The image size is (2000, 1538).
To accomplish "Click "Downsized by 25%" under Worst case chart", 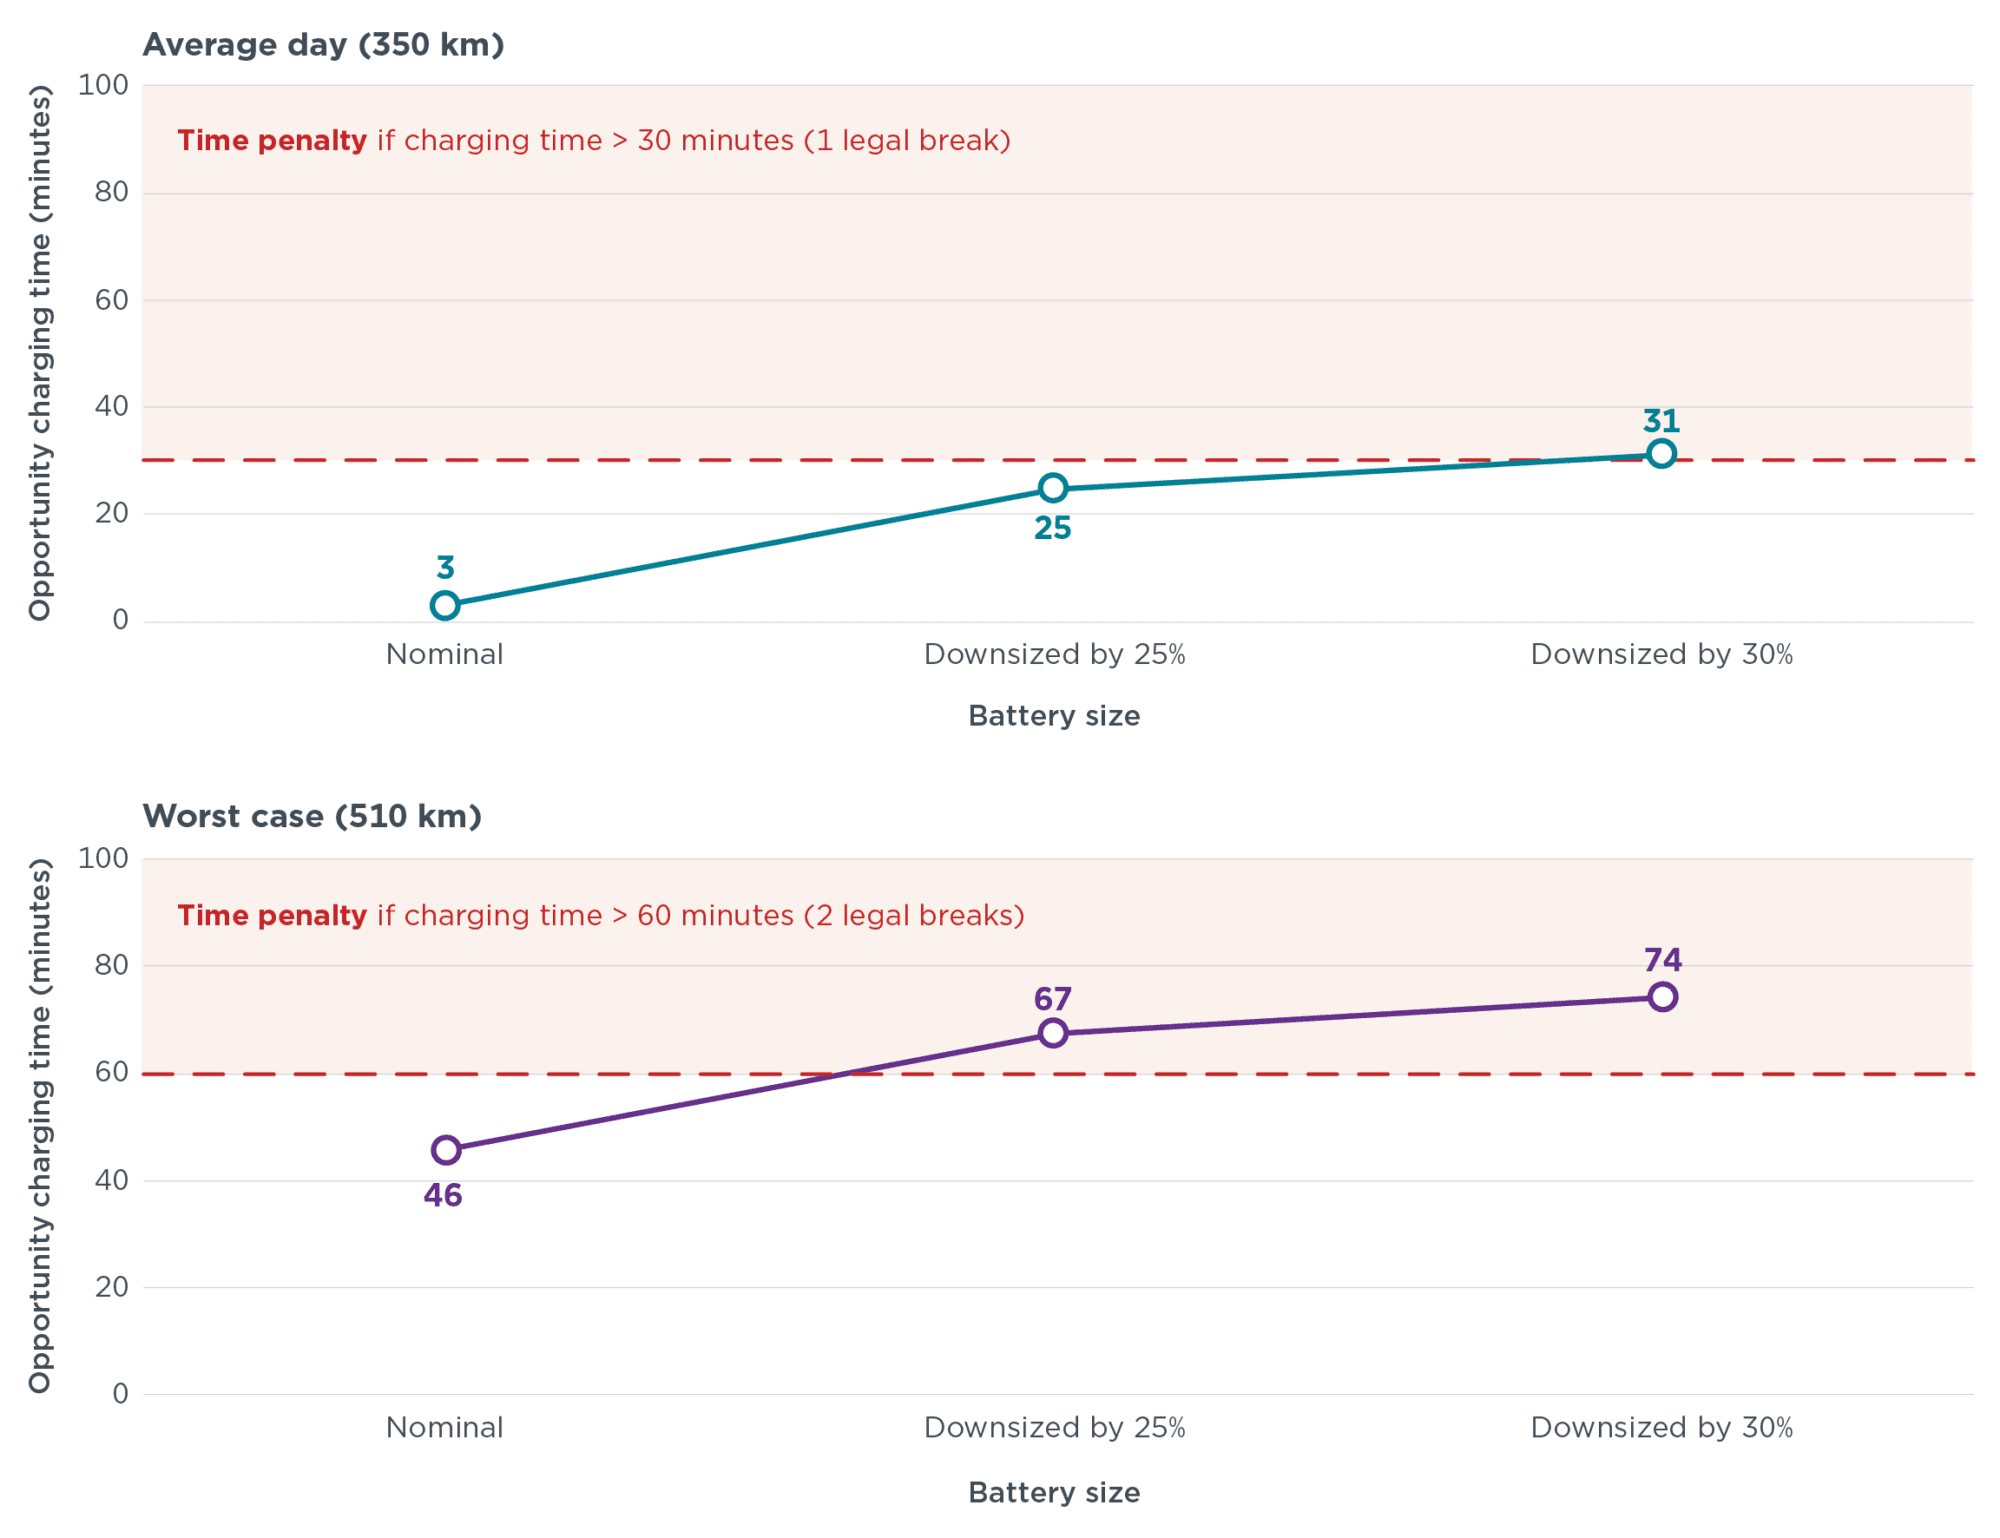I will [x=1054, y=1427].
